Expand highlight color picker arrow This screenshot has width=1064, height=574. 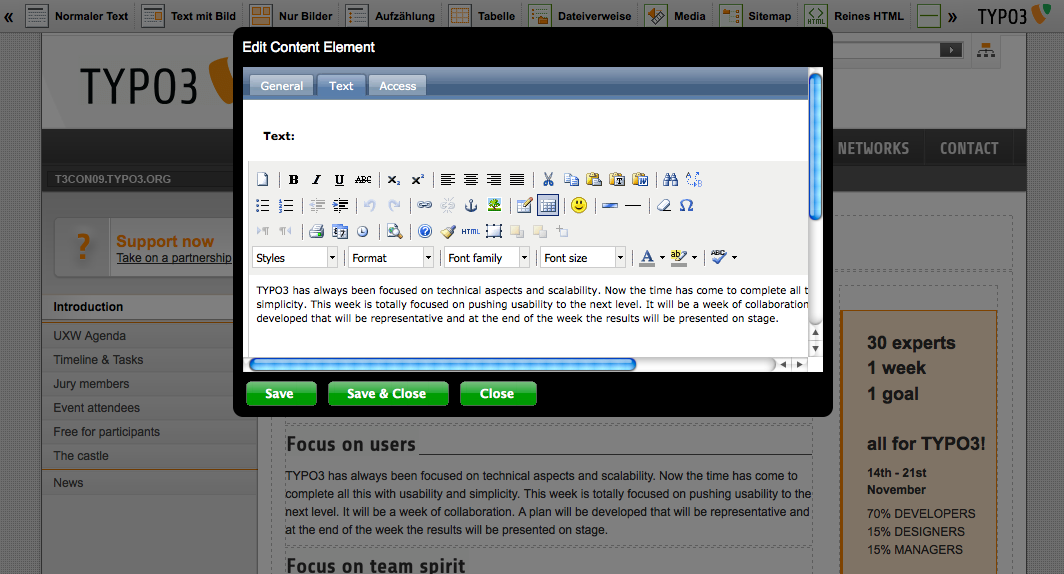click(x=694, y=258)
